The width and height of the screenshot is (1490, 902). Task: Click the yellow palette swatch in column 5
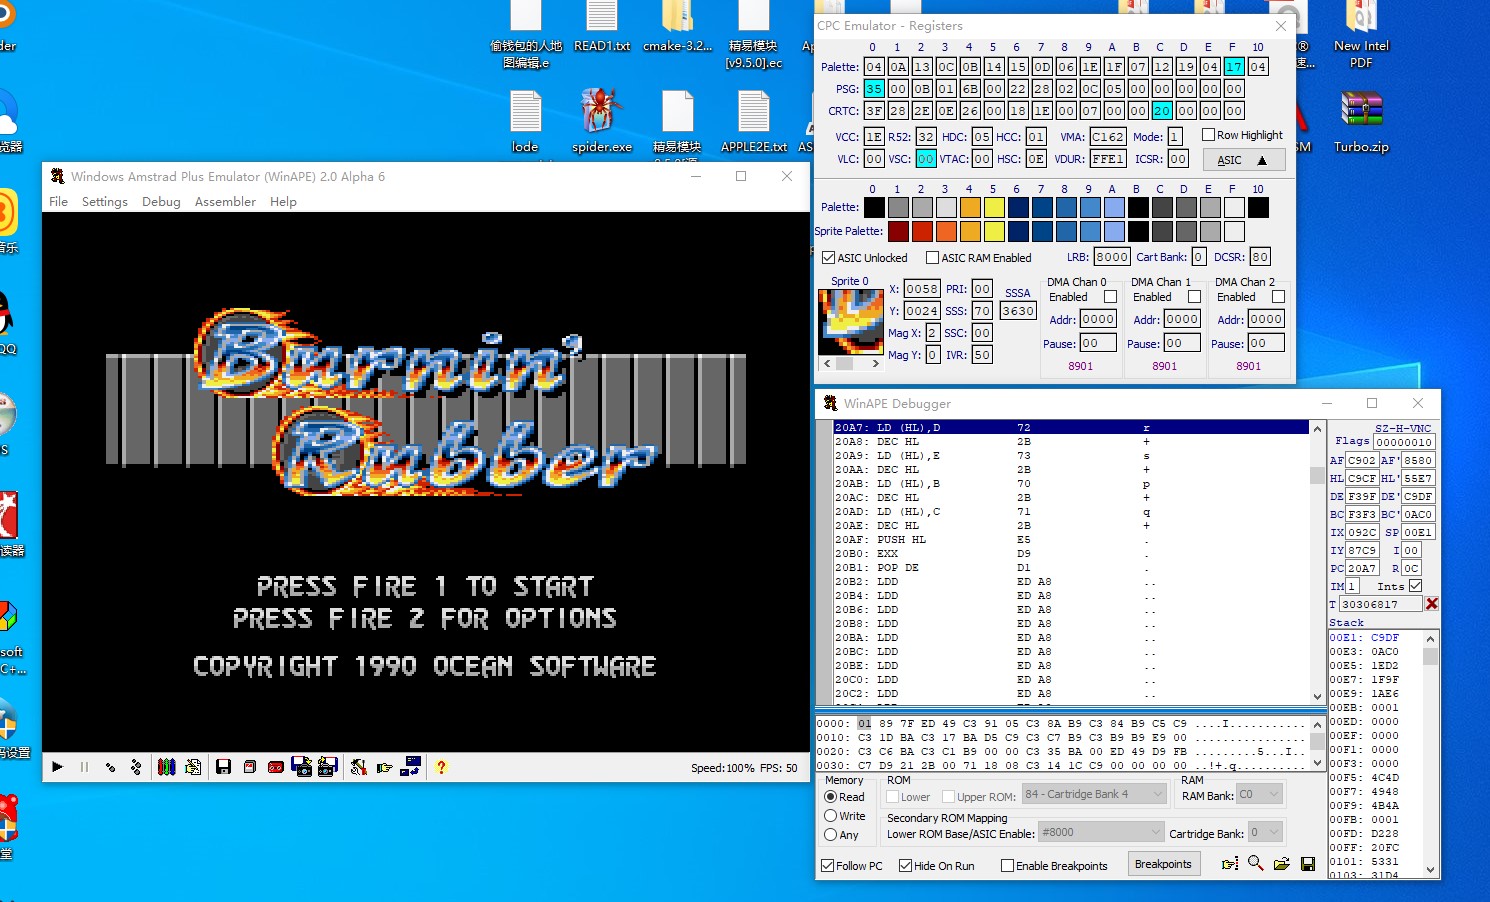point(994,207)
